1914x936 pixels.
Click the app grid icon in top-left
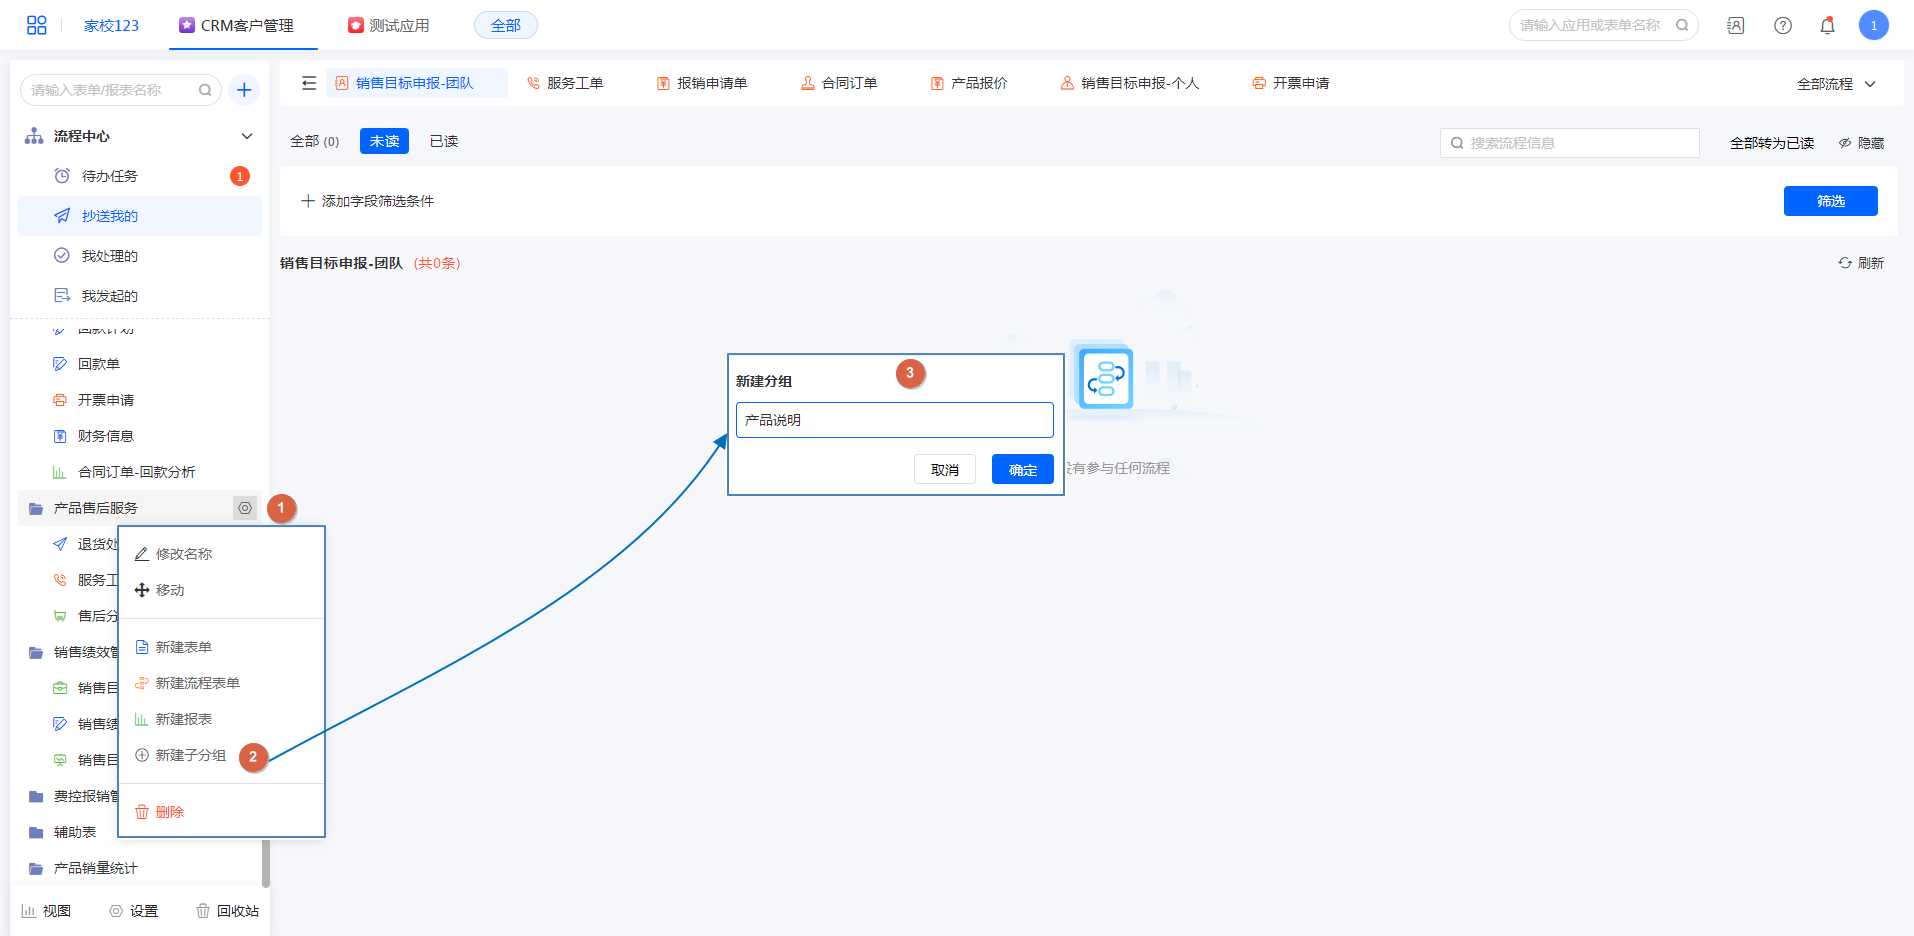click(x=37, y=25)
